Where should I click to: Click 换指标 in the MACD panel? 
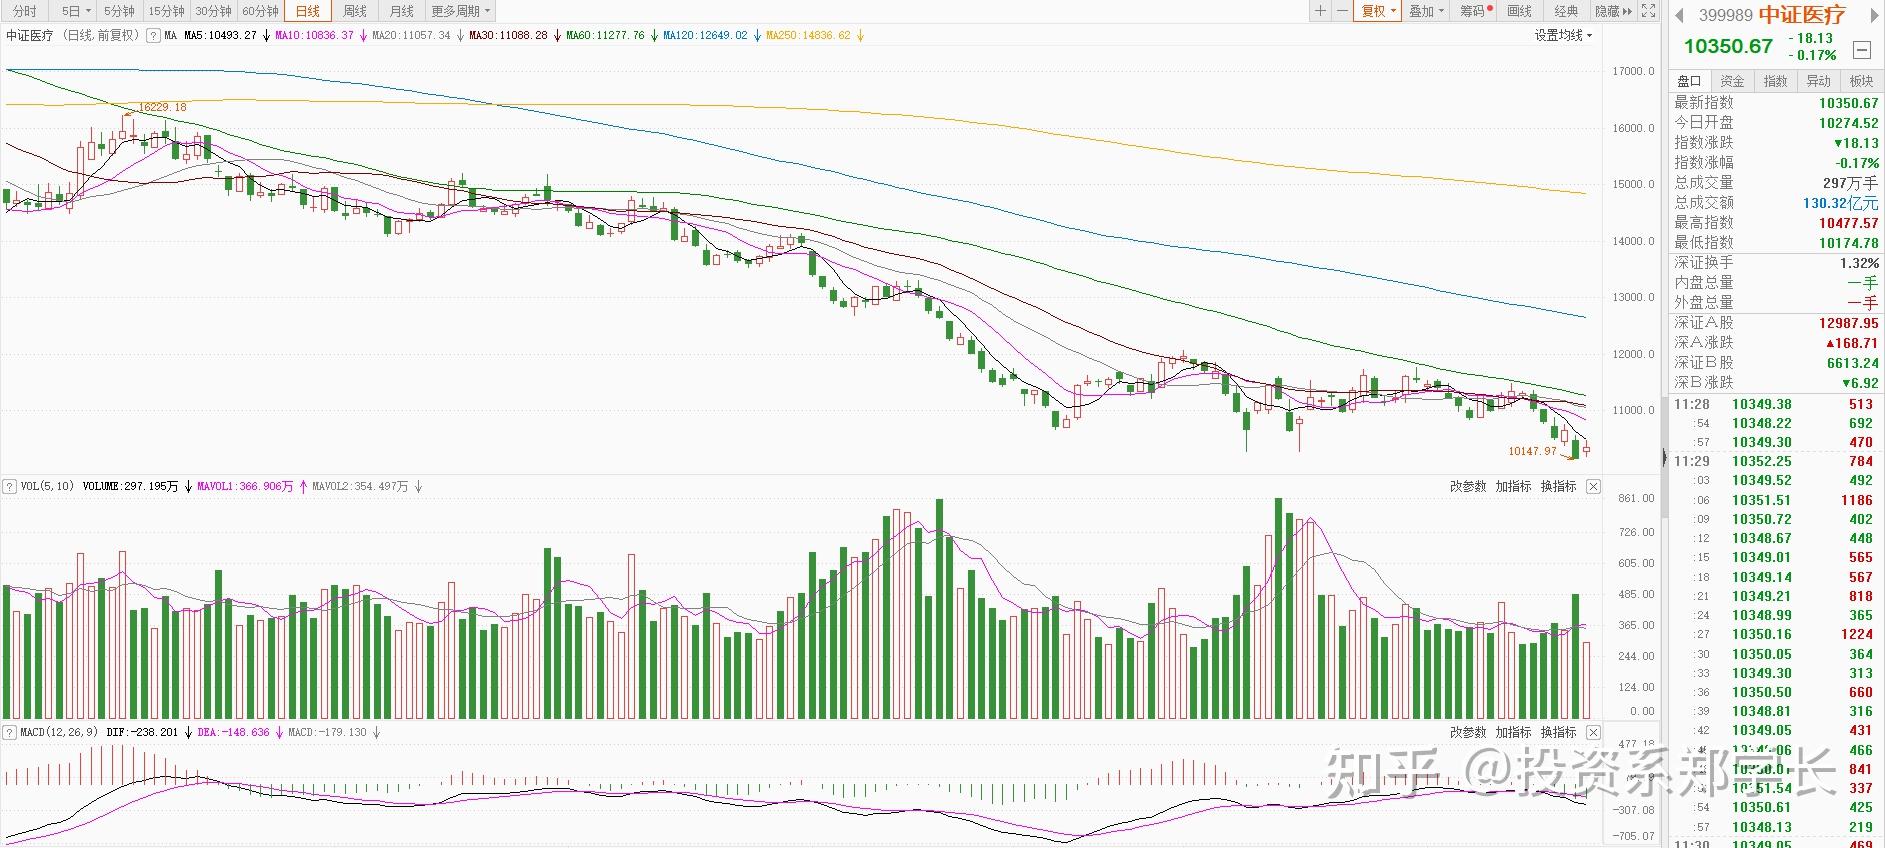click(1558, 733)
